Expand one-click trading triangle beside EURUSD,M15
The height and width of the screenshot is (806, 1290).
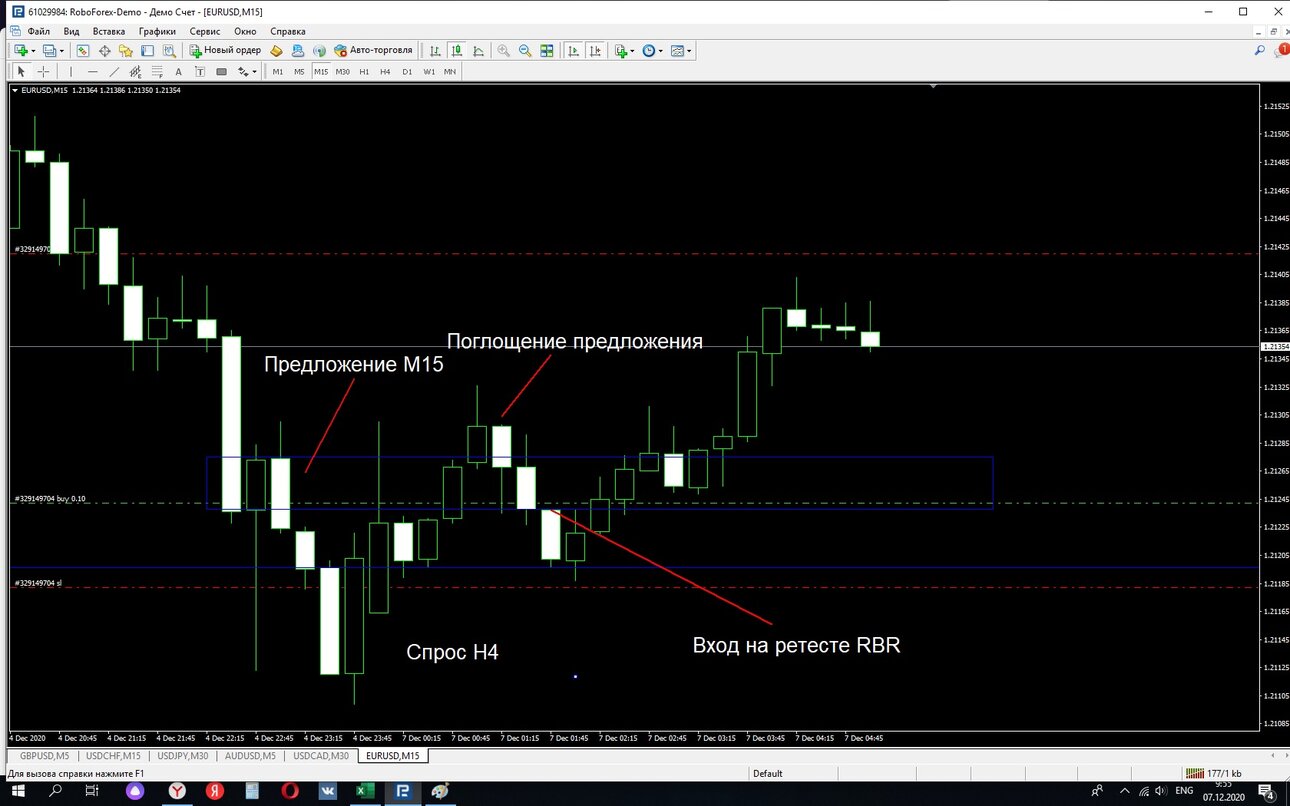pos(14,90)
